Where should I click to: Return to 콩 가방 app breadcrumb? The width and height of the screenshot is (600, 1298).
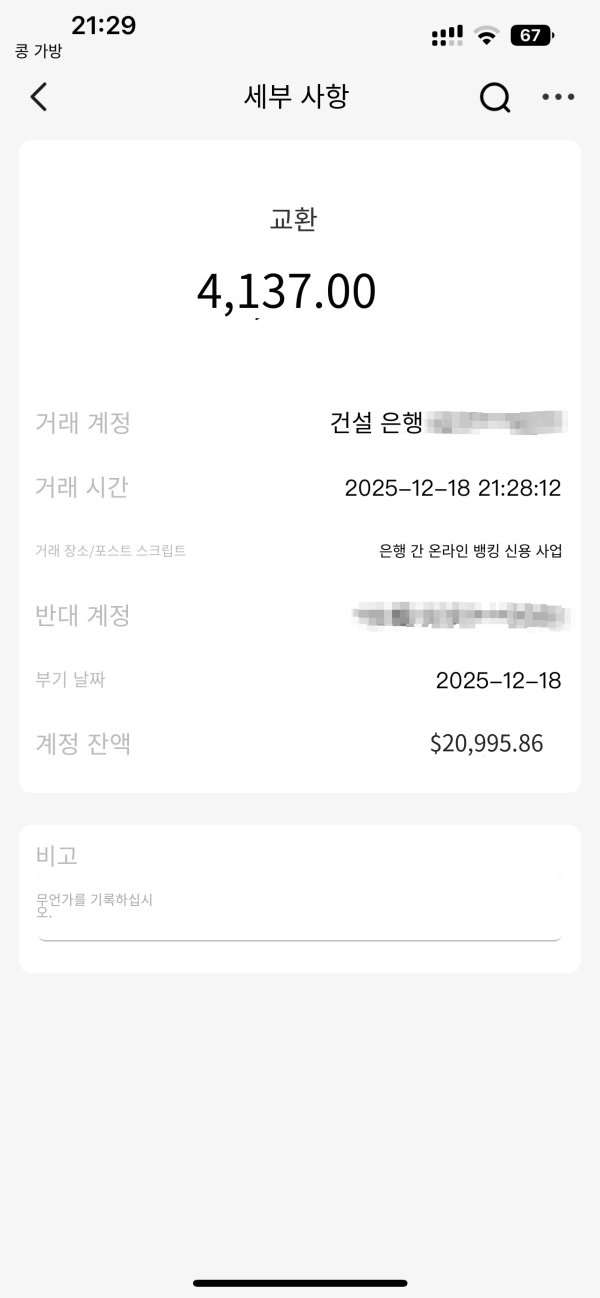click(x=39, y=52)
